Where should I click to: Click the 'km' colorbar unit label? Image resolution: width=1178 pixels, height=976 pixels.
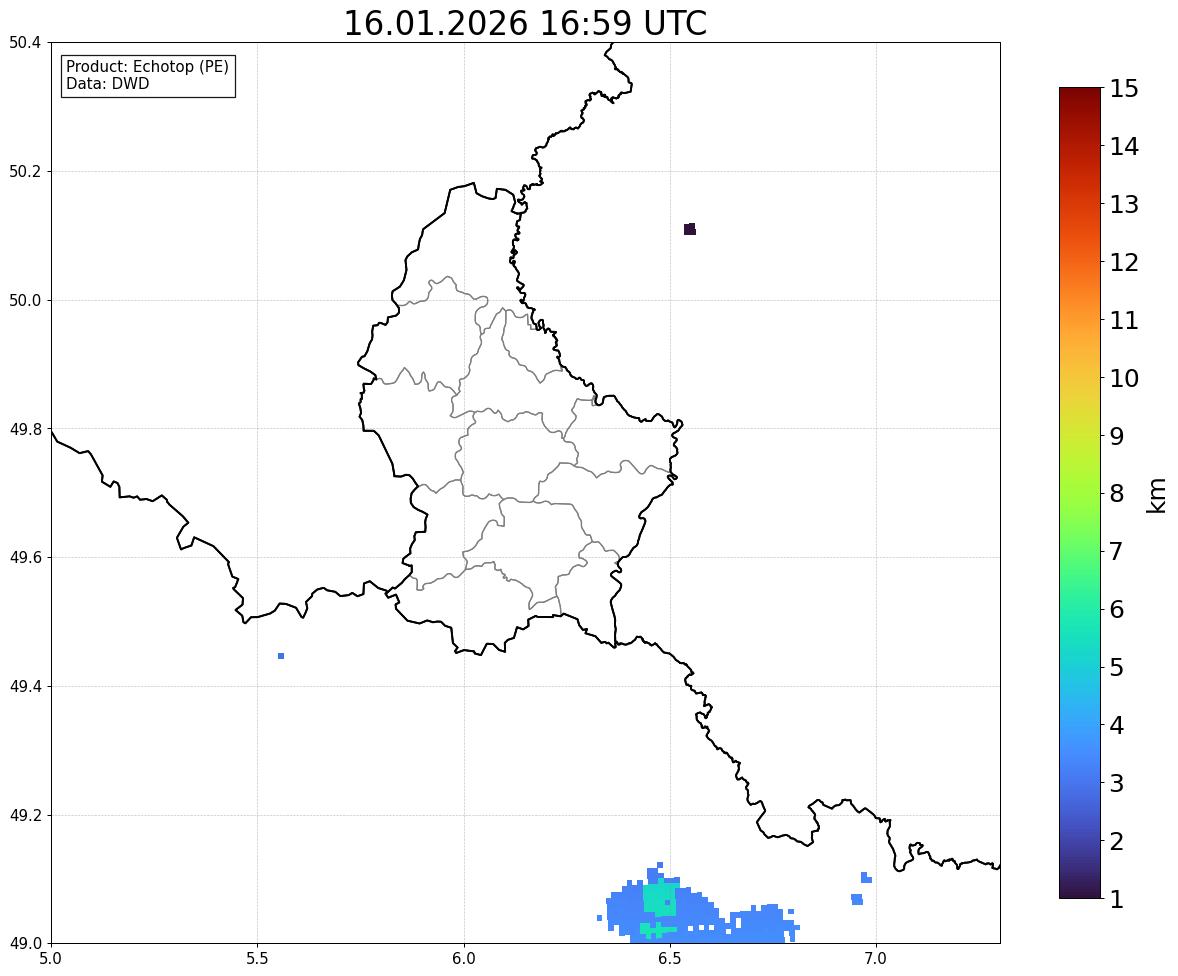(x=1156, y=496)
